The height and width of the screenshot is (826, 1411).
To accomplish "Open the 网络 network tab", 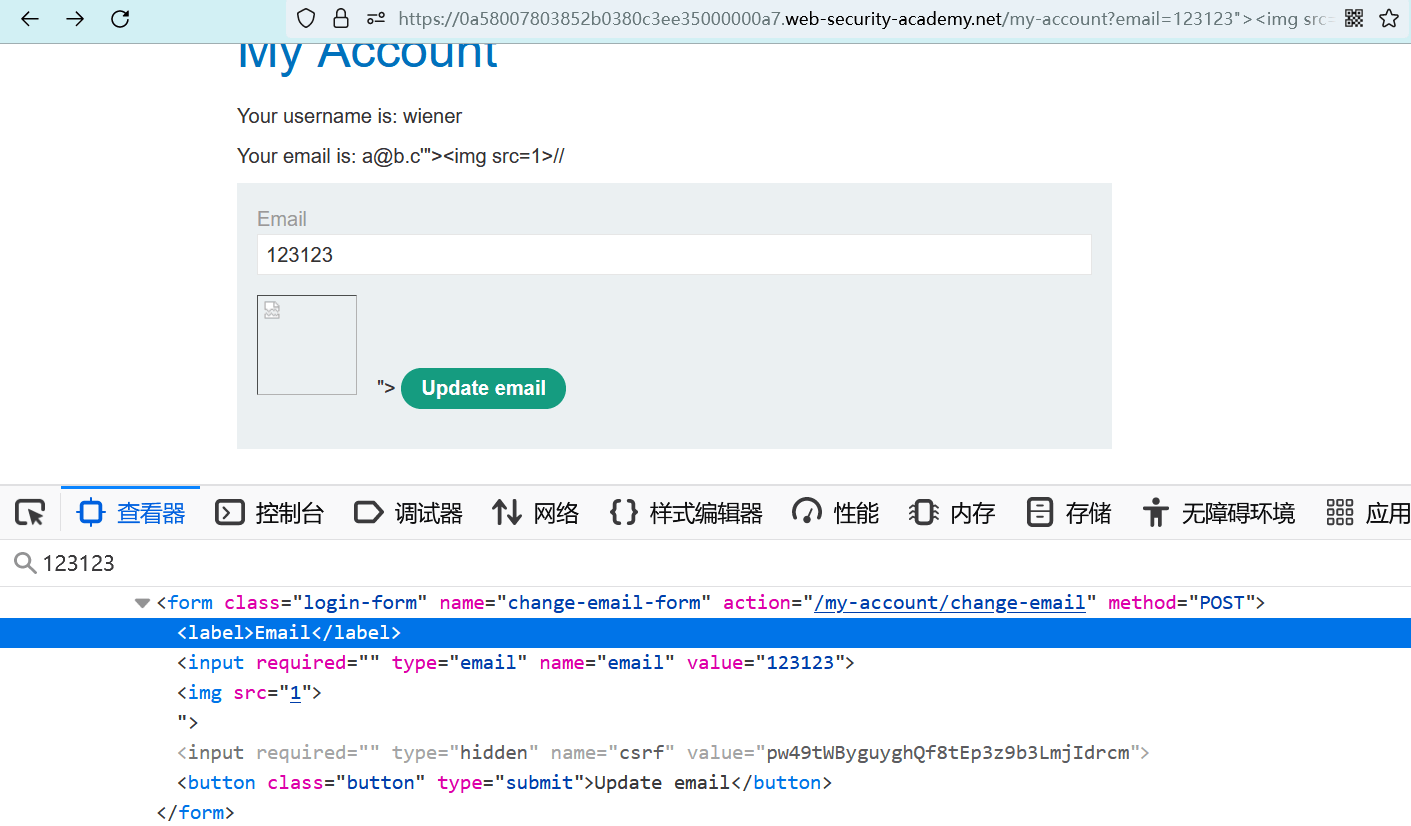I will [536, 513].
